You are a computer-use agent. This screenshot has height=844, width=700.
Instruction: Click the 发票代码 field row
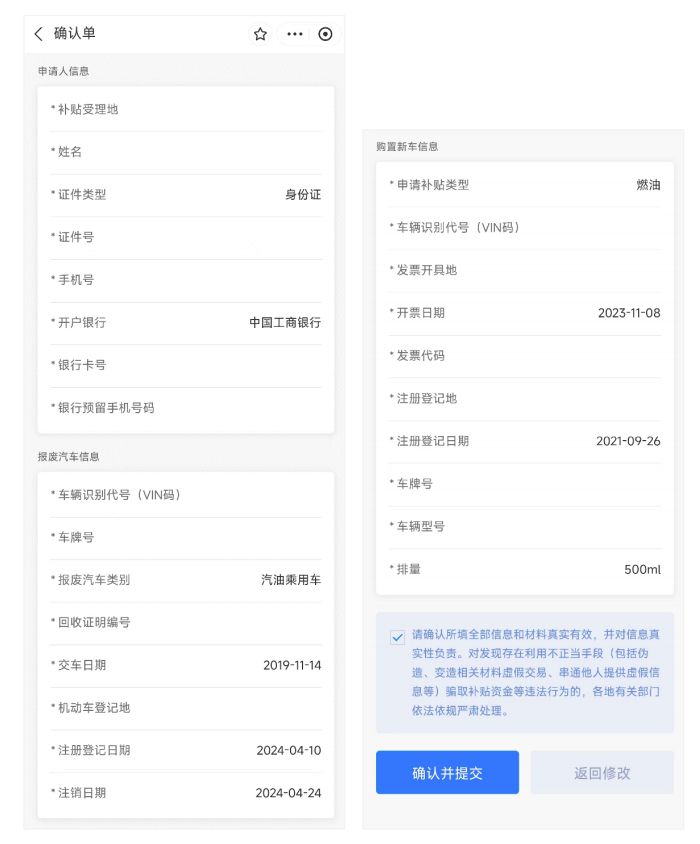tap(524, 356)
